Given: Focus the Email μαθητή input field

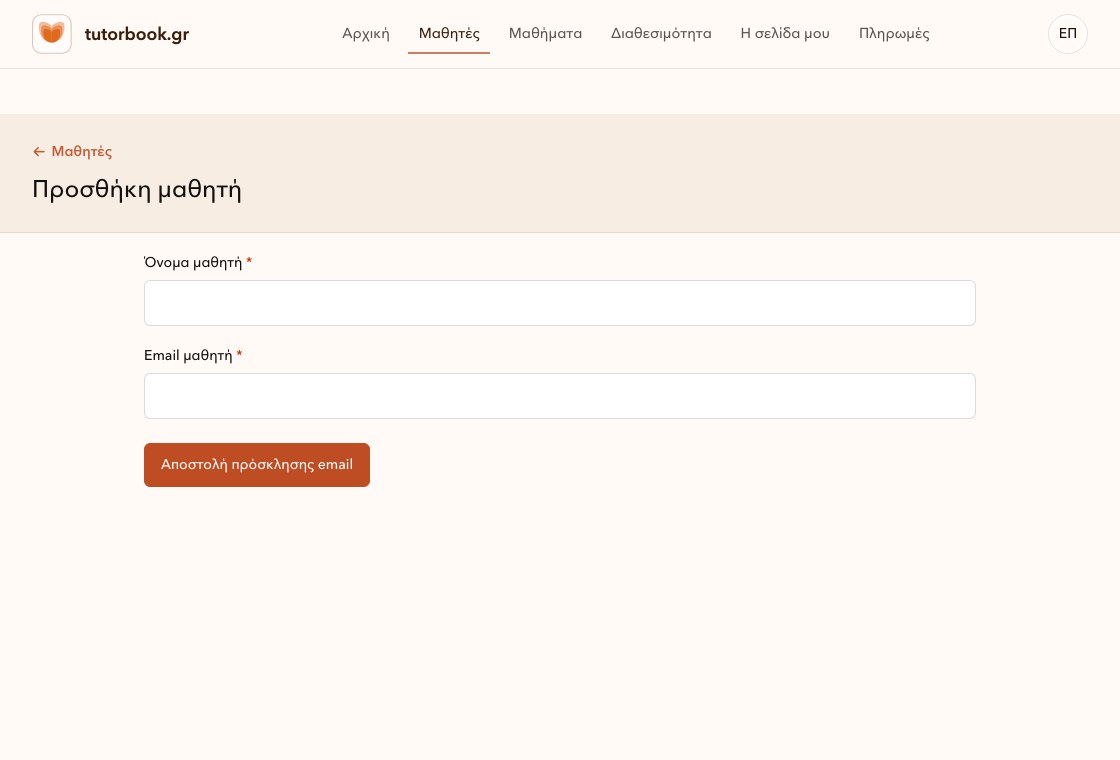Looking at the screenshot, I should pos(559,396).
